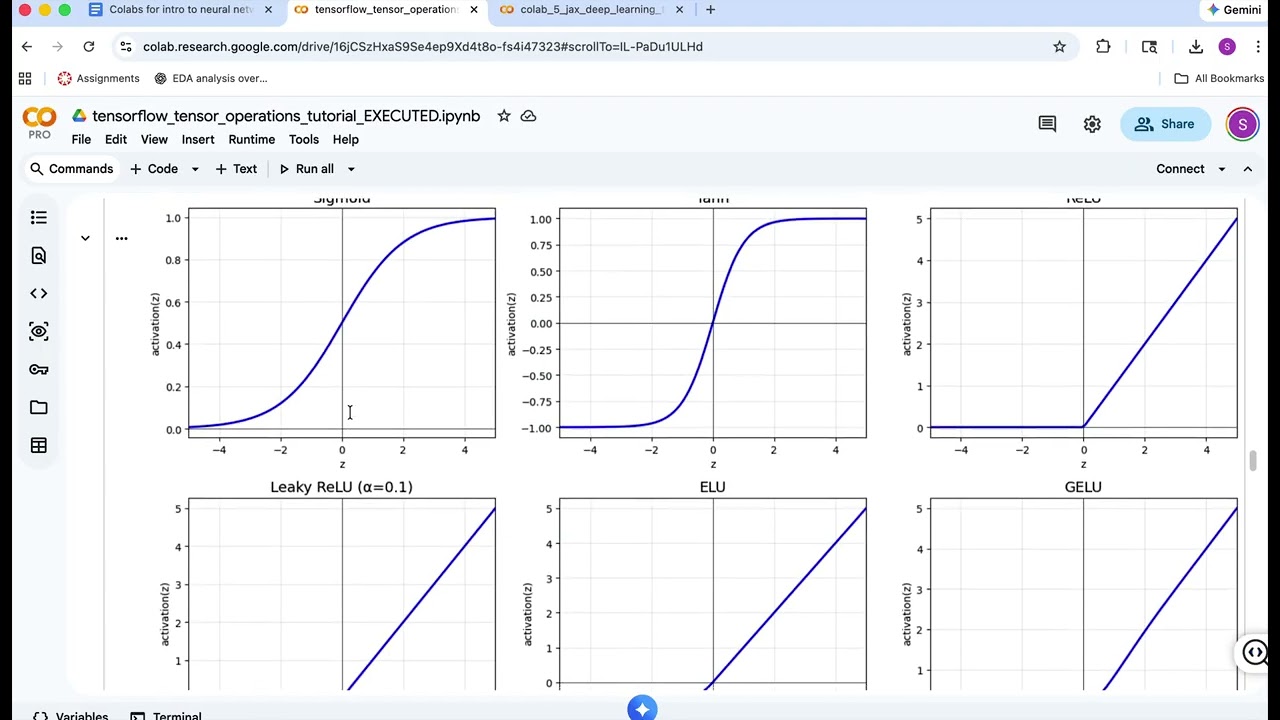Open the browser extensions puzzle icon
The height and width of the screenshot is (720, 1280).
click(x=1103, y=46)
